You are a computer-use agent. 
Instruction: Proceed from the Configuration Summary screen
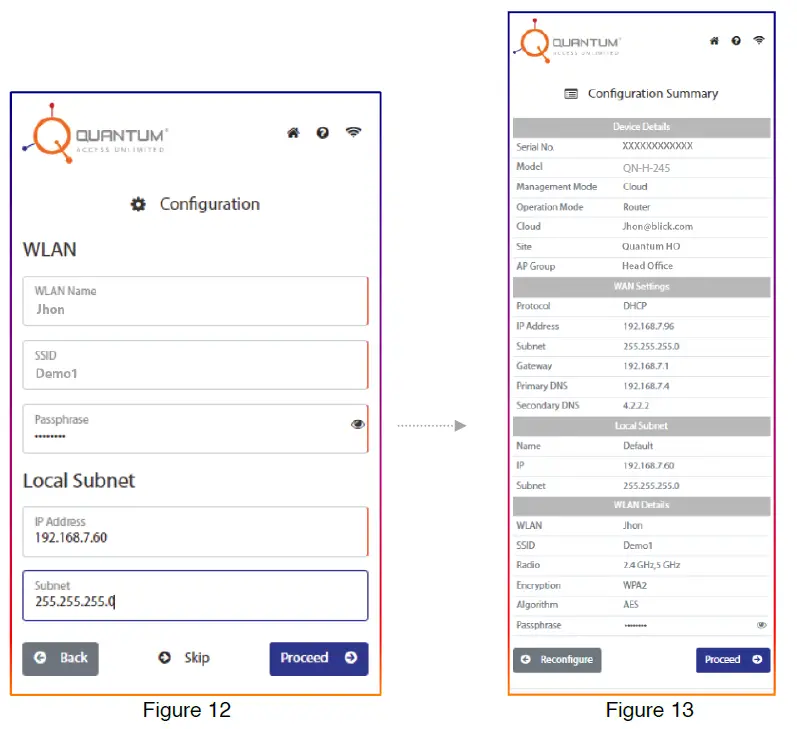[x=733, y=660]
